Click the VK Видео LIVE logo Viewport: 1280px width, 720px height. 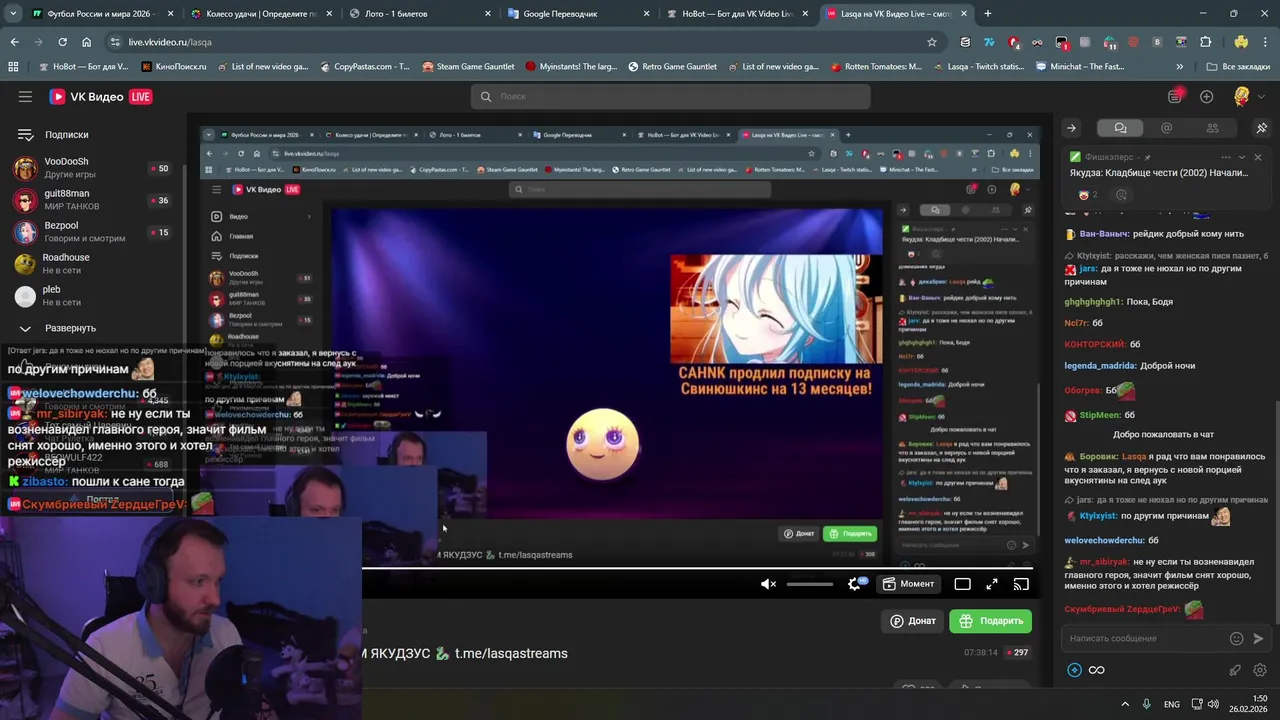pyautogui.click(x=101, y=97)
